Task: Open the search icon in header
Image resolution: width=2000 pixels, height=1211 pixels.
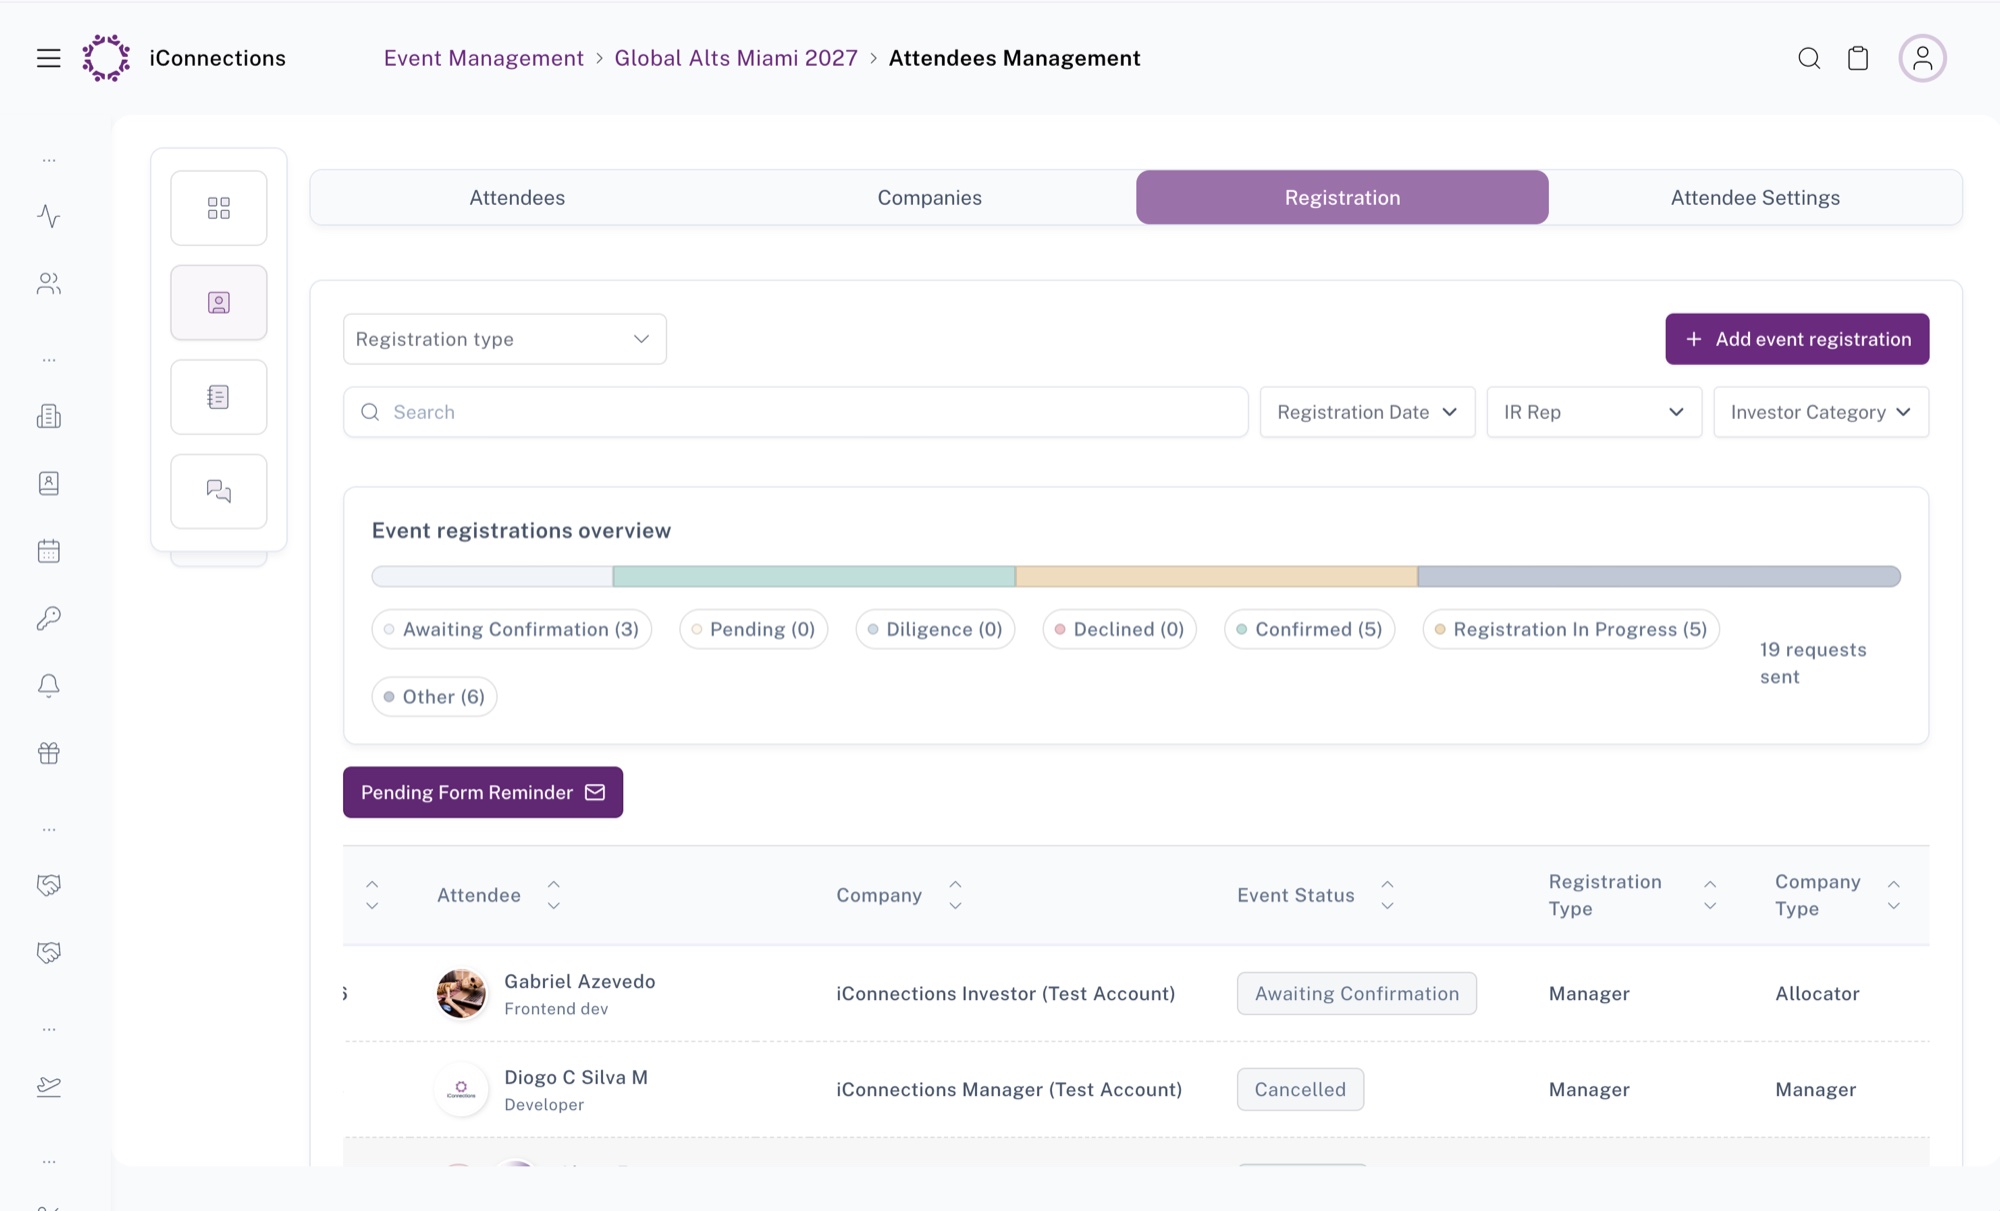Action: click(x=1809, y=58)
